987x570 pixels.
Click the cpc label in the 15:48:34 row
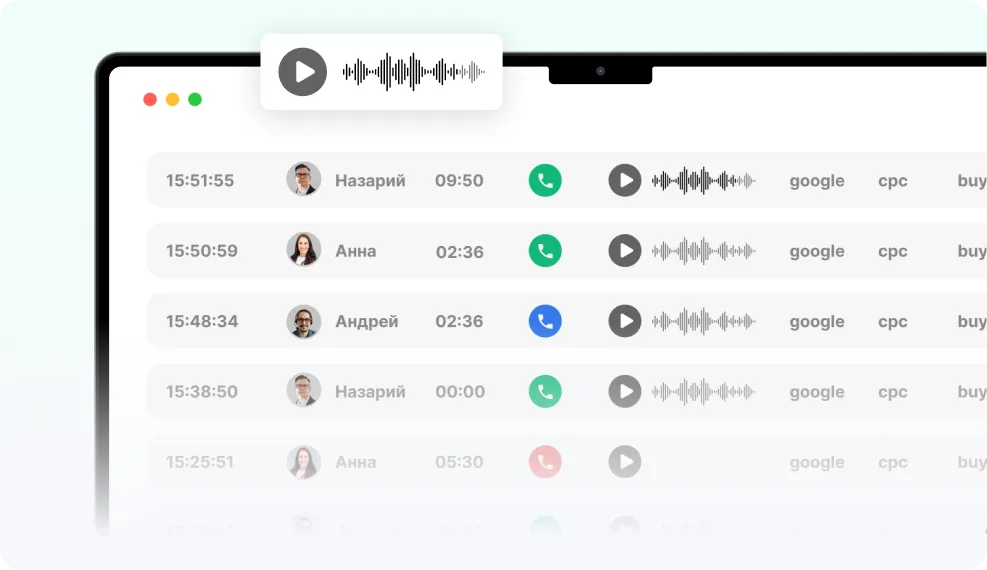click(893, 322)
